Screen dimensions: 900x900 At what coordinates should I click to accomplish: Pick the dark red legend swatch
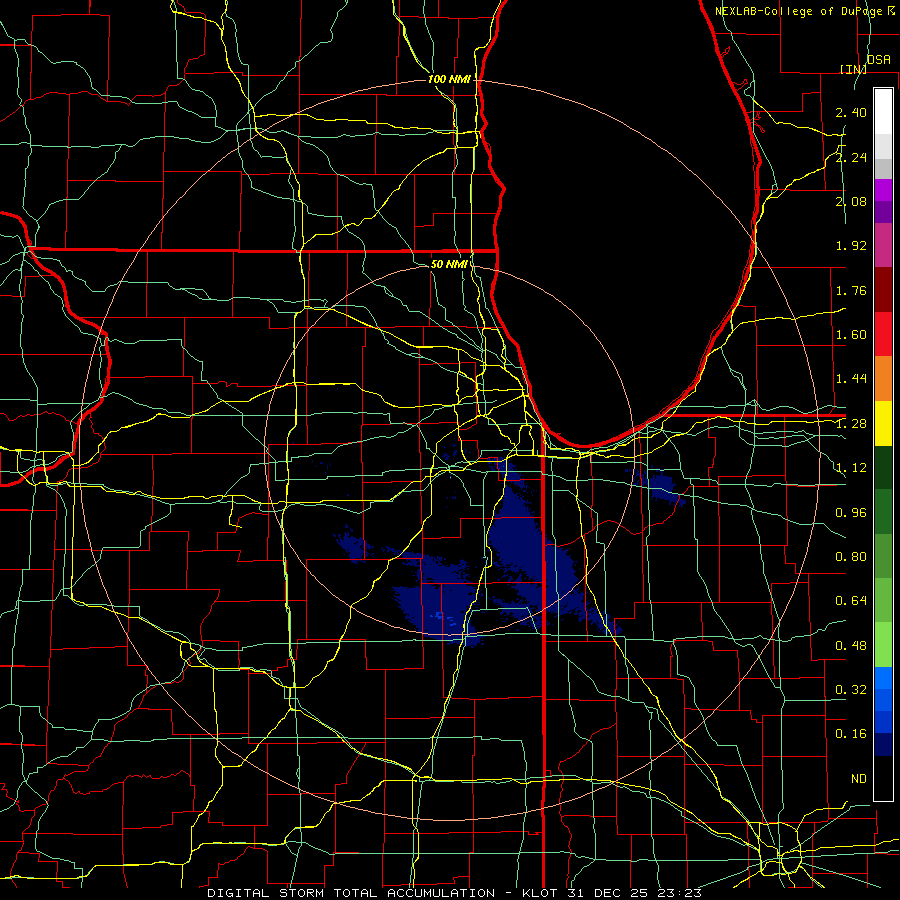tap(883, 290)
